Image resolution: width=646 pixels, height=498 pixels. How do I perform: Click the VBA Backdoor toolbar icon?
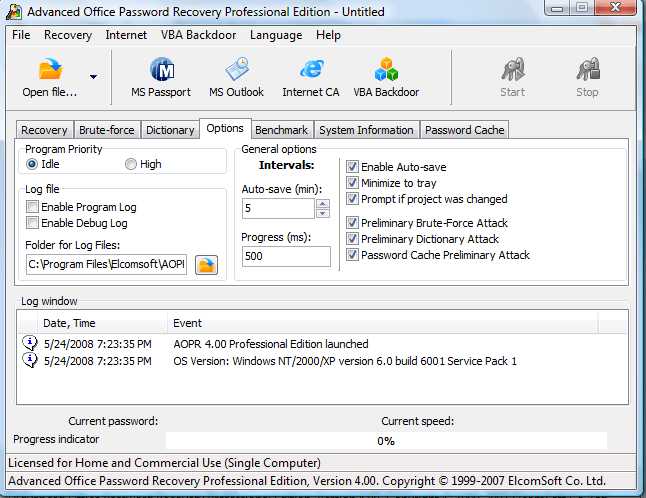[386, 69]
